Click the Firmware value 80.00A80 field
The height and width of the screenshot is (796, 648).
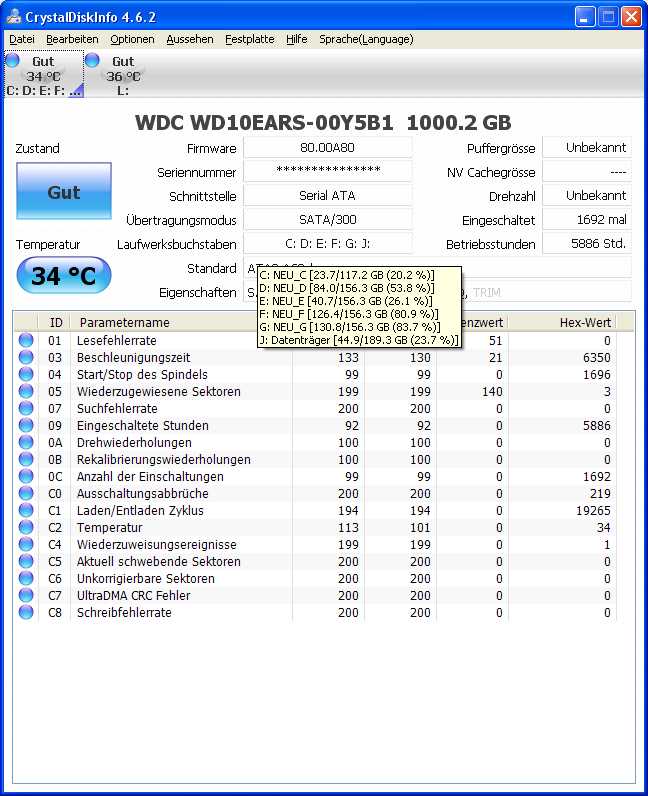pos(328,148)
